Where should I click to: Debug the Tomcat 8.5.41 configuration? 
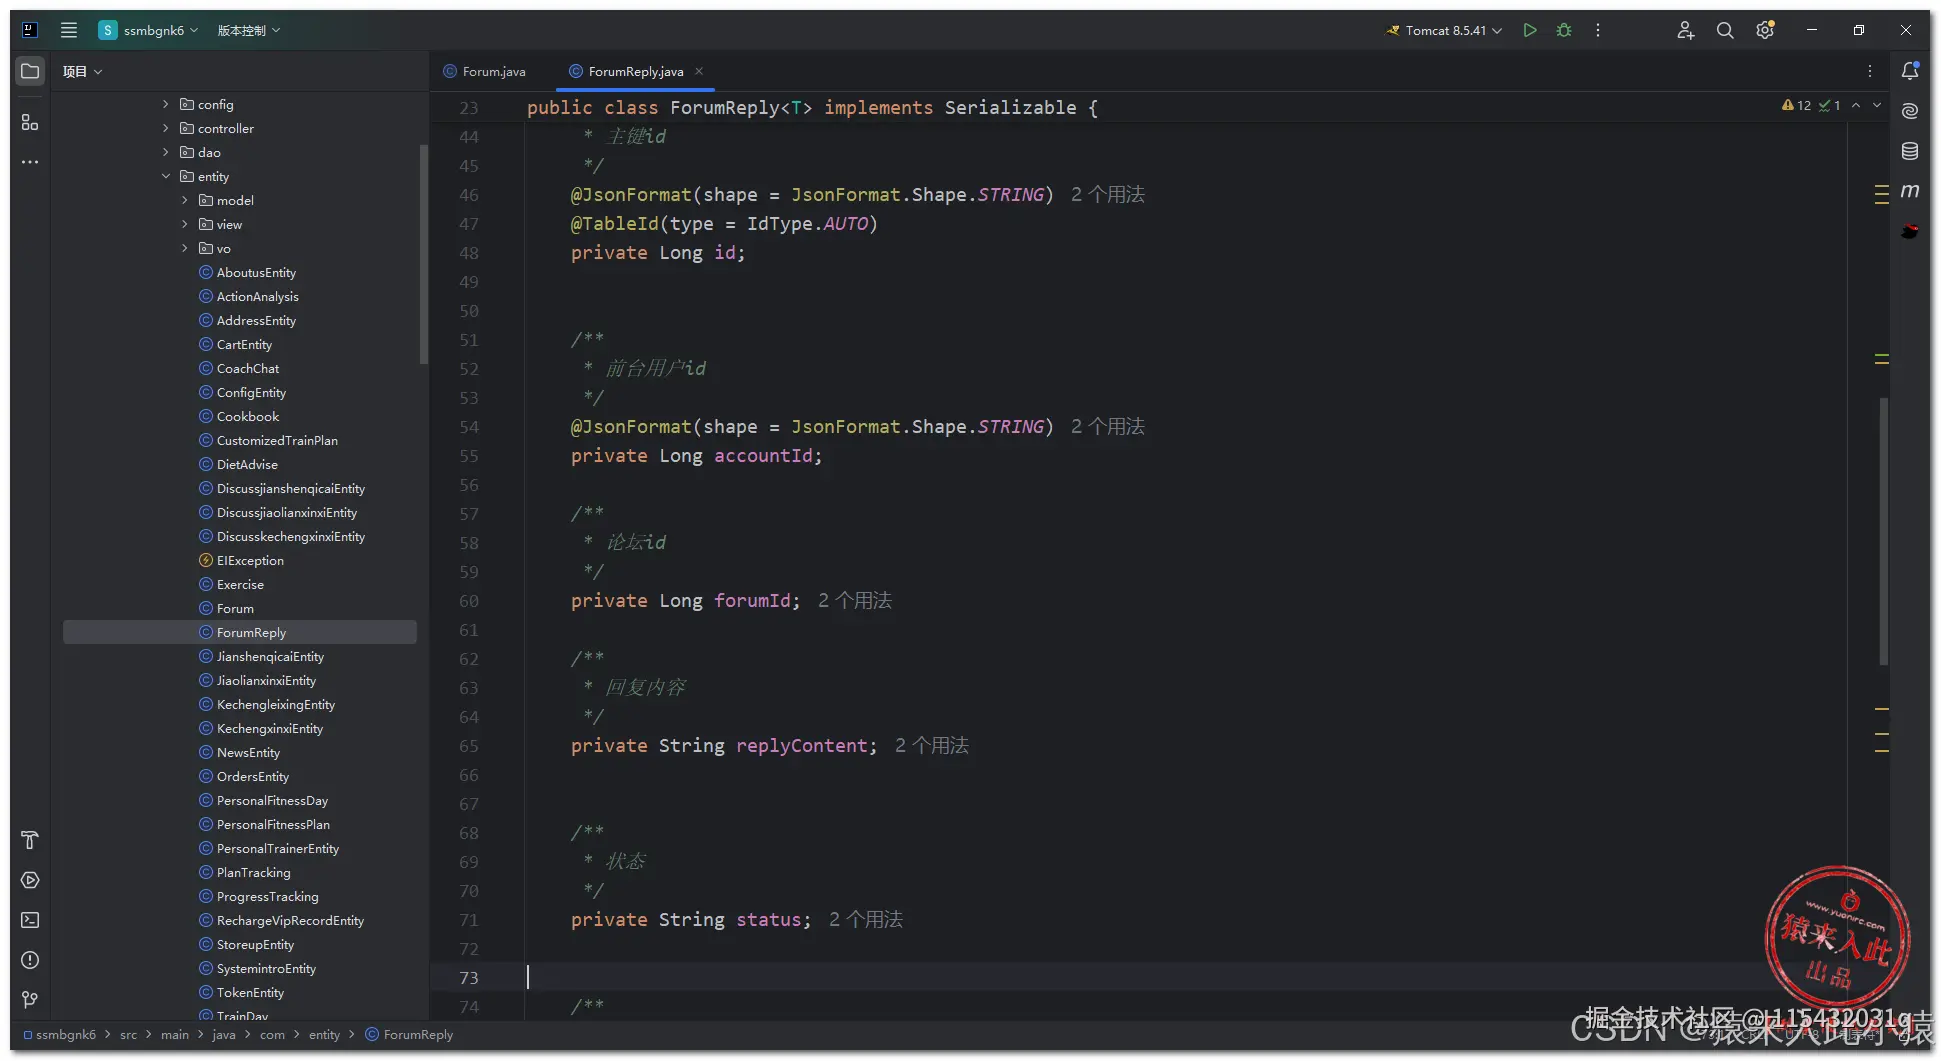point(1564,30)
